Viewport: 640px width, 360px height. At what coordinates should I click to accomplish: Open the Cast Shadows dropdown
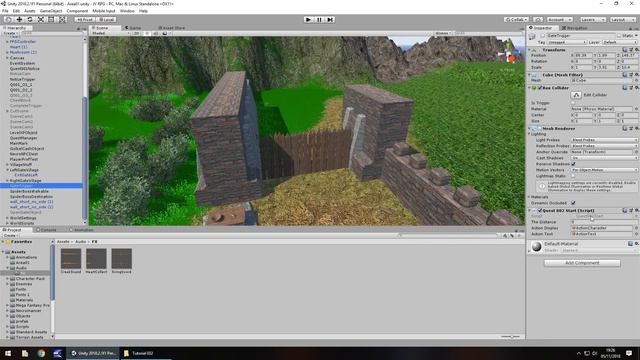coord(604,158)
